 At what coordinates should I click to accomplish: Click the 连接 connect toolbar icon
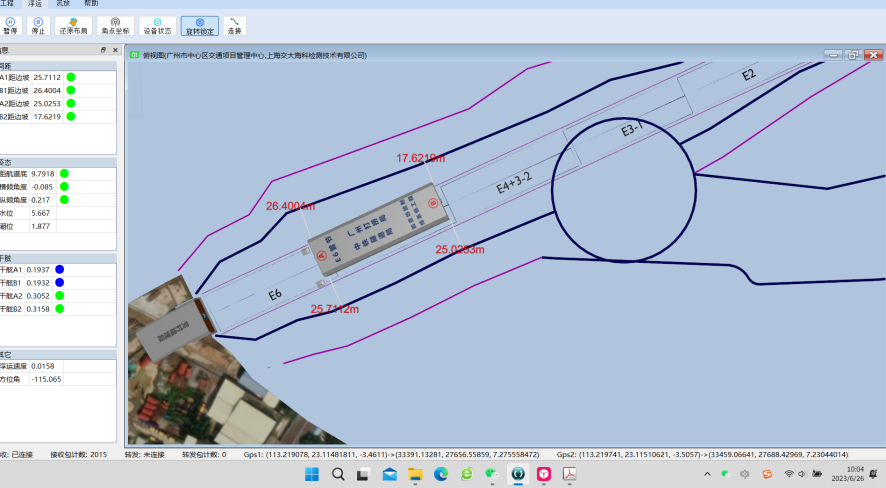[234, 26]
